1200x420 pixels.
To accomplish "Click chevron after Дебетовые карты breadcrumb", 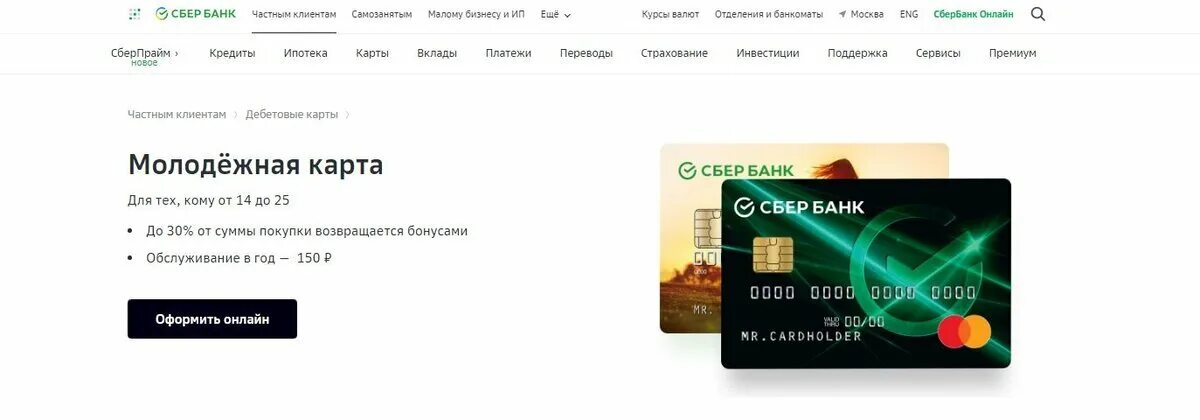I will (x=347, y=115).
